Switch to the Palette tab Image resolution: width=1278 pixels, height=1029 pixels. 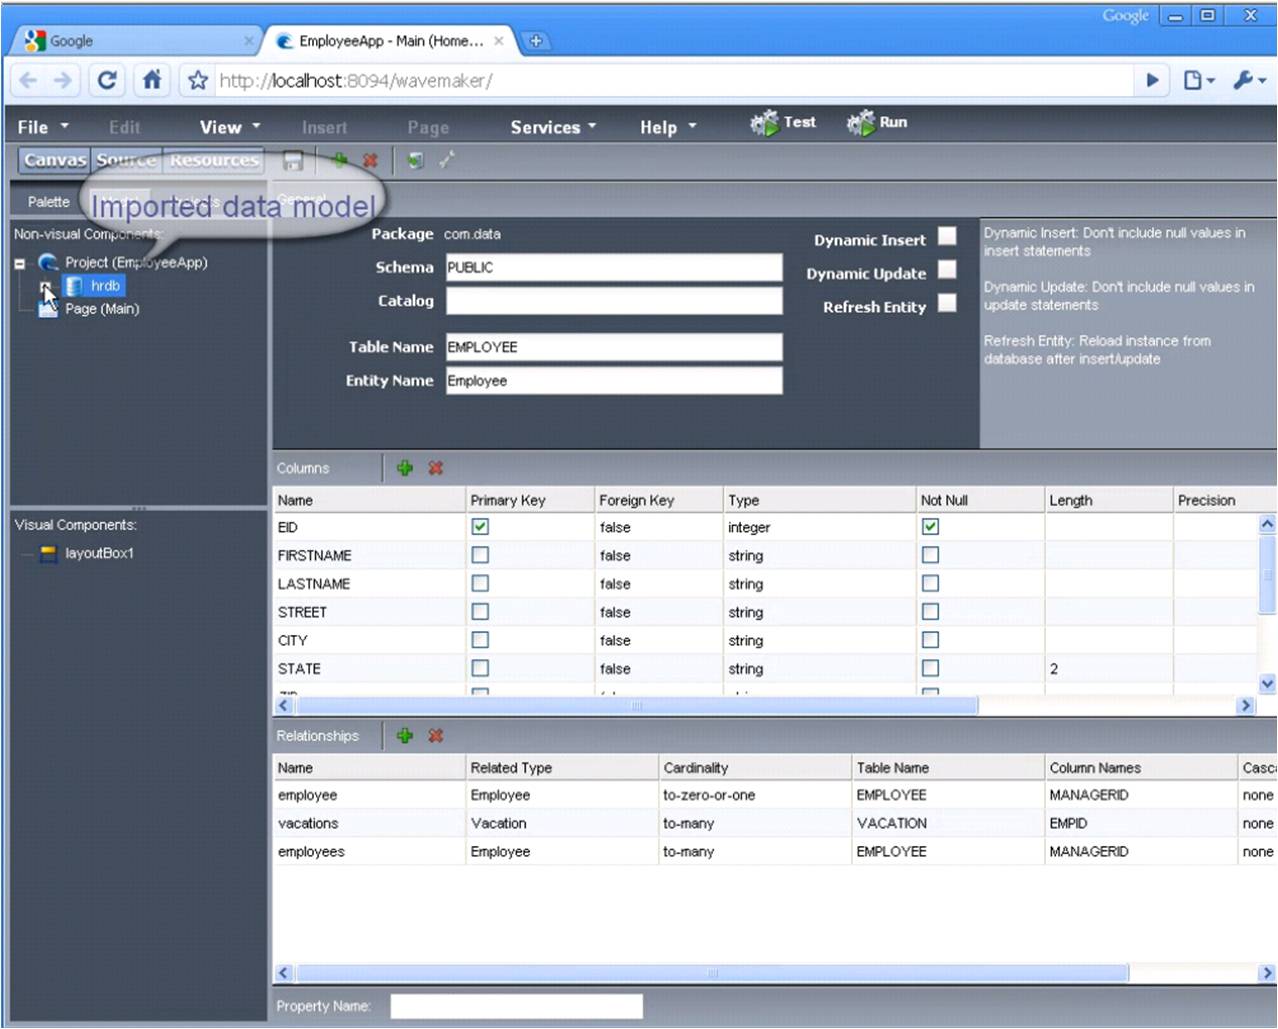(x=49, y=202)
